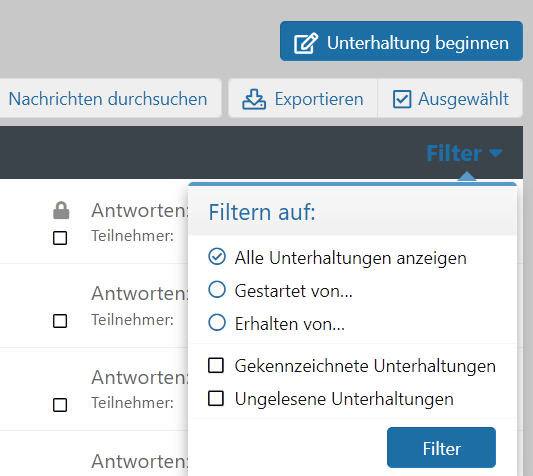Select Alle Unterhaltungen anzeigen radio option

217,257
